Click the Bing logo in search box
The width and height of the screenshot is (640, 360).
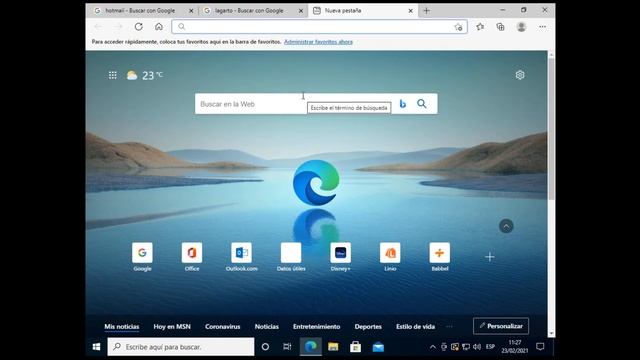403,104
